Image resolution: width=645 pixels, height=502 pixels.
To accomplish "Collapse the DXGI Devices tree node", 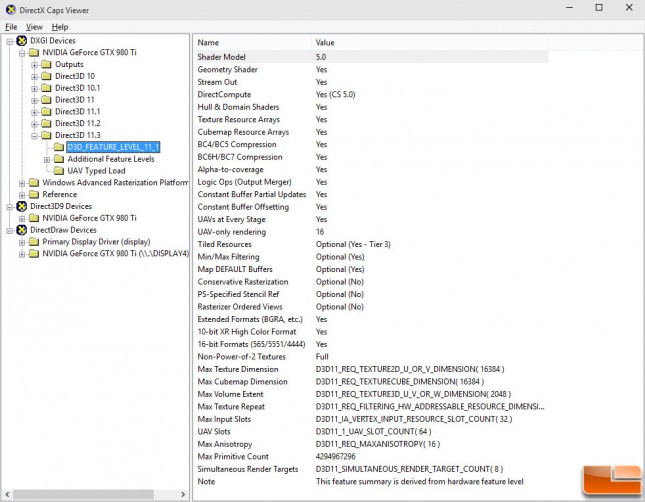I will [9, 41].
